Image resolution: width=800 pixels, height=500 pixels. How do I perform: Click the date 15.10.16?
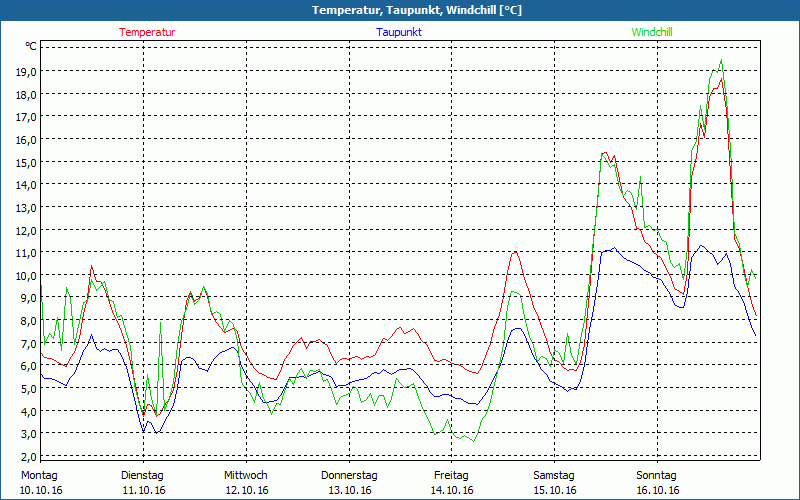555,490
